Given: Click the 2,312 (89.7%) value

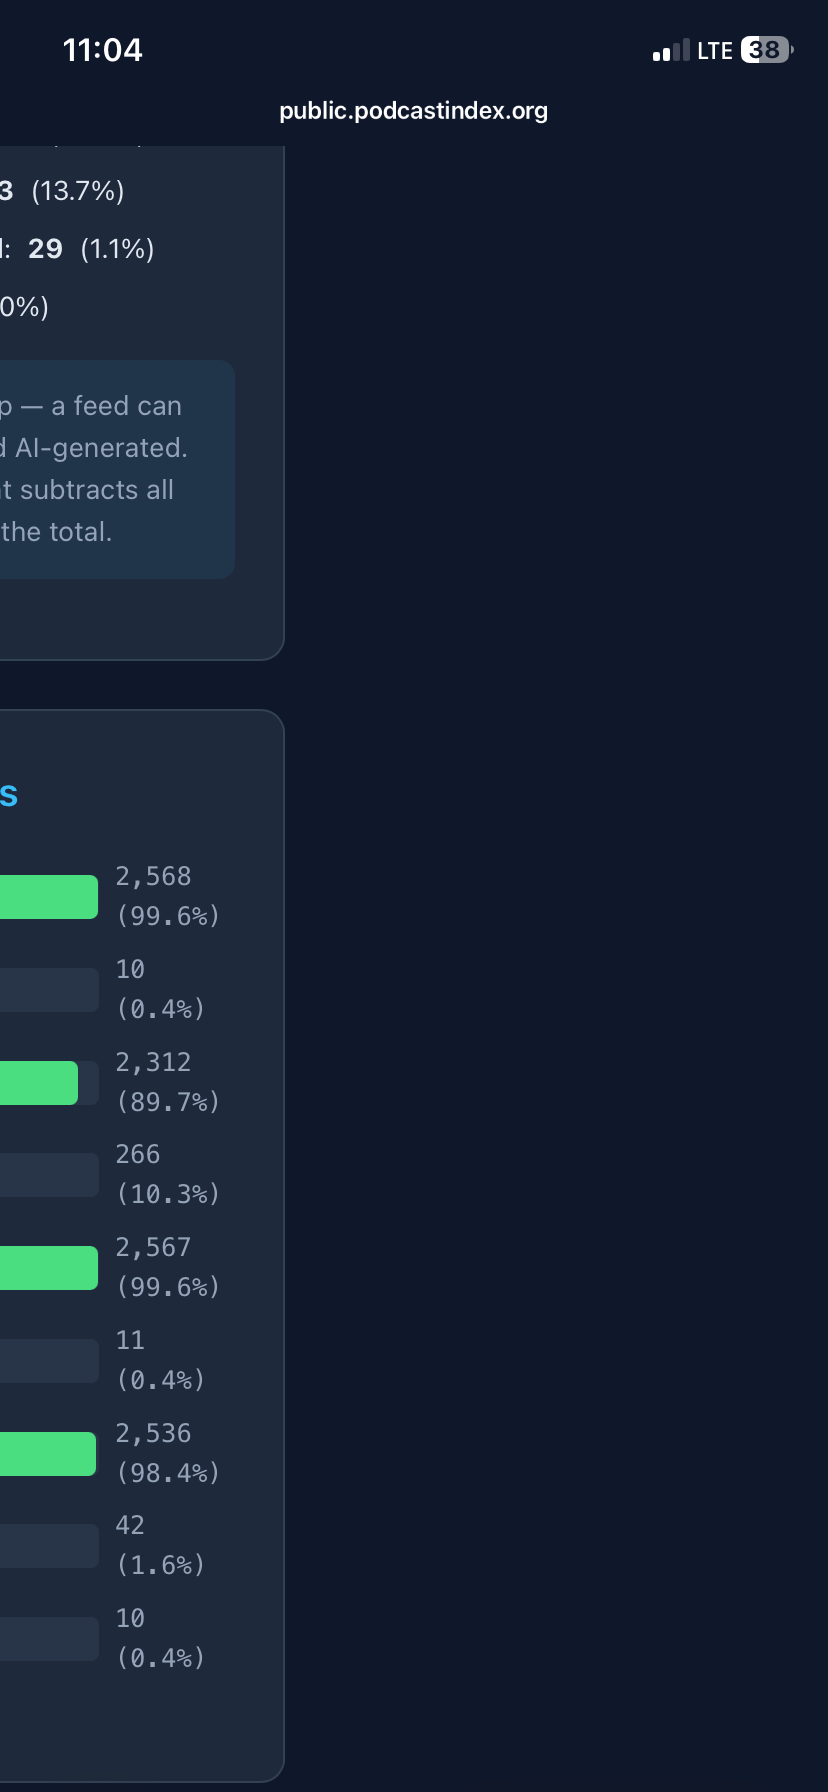Looking at the screenshot, I should (x=166, y=1082).
